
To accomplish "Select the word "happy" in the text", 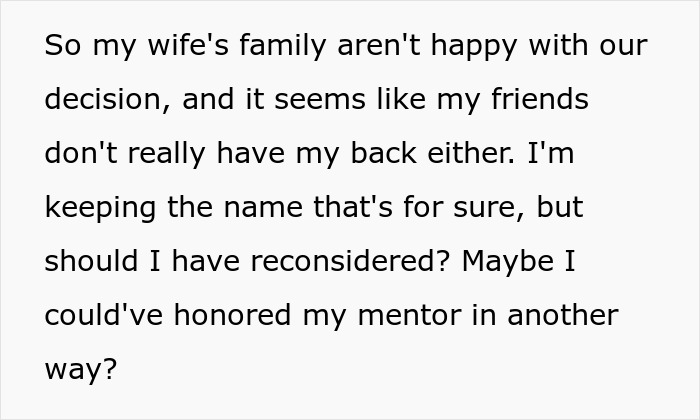I will click(474, 46).
